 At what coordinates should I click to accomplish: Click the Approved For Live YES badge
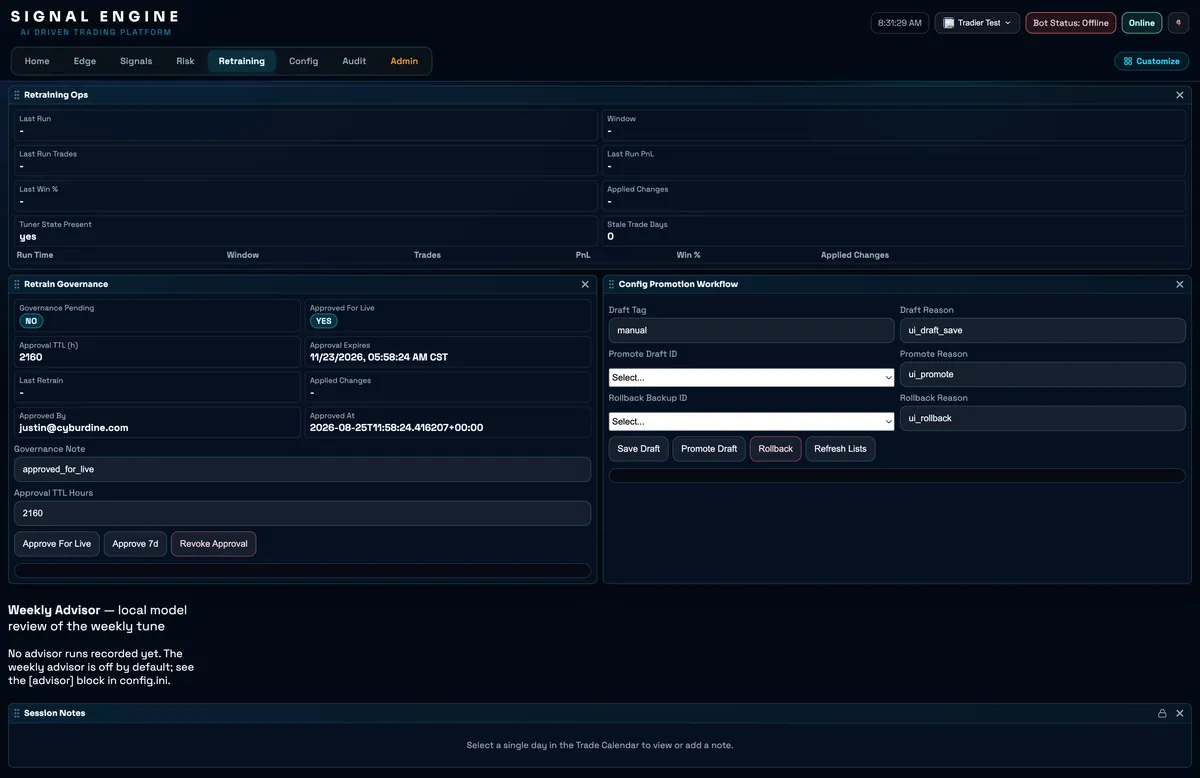click(x=323, y=321)
